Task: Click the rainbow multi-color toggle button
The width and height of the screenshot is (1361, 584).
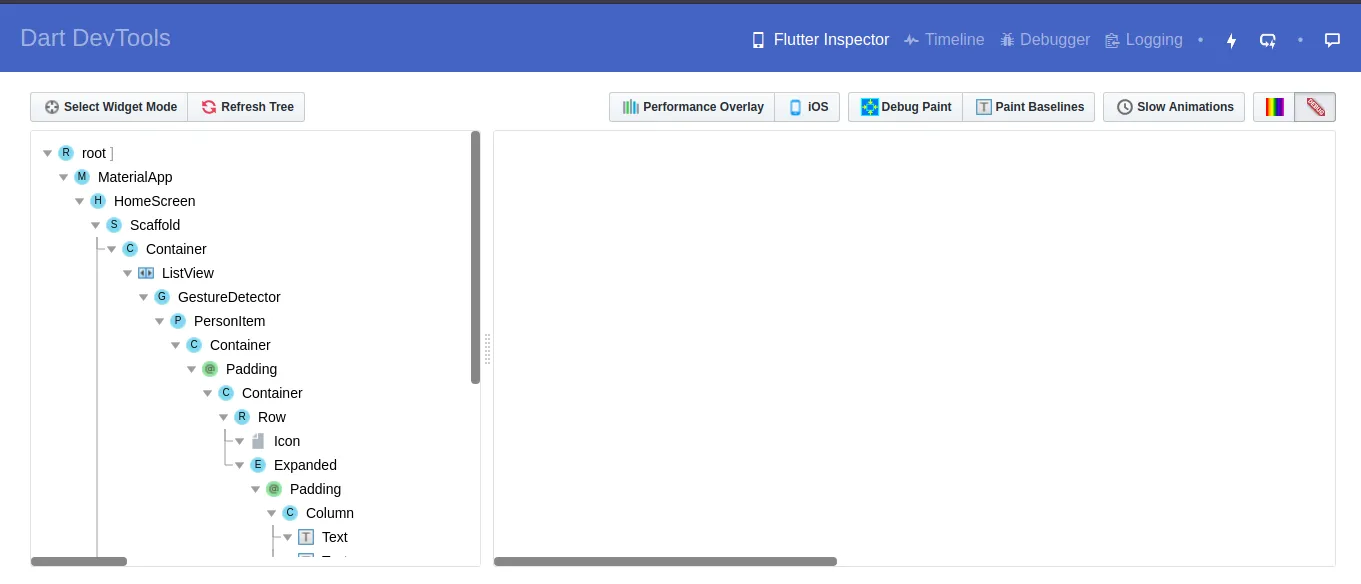Action: pos(1273,106)
